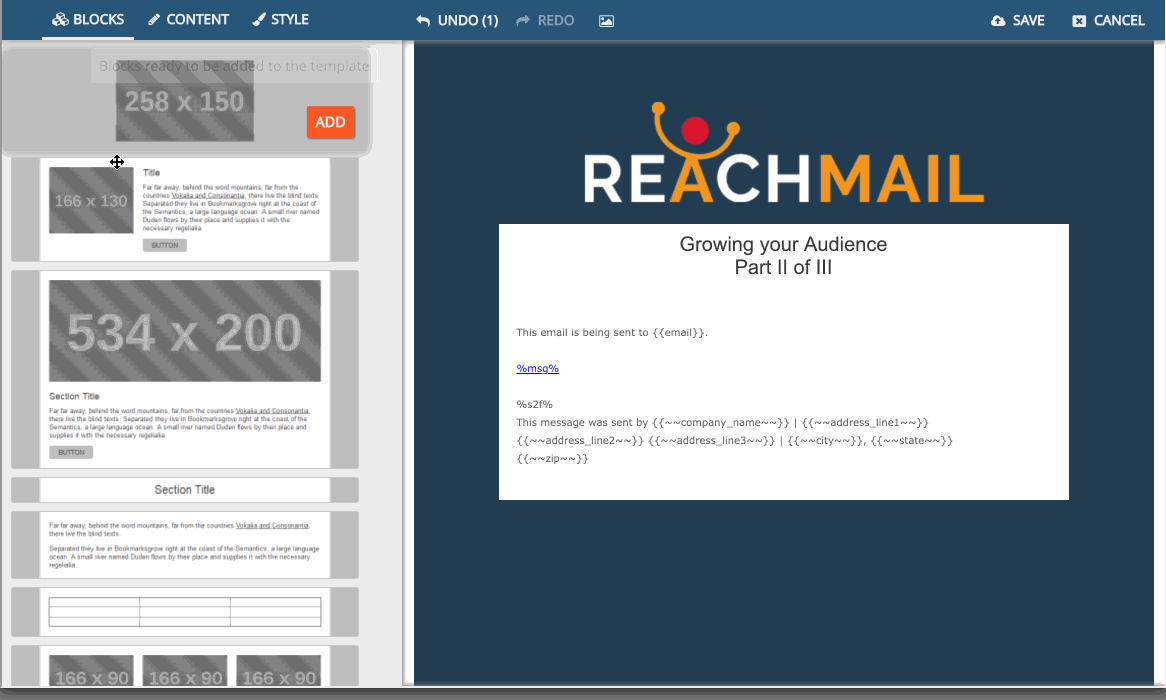The width and height of the screenshot is (1166, 700).
Task: Click the cubes icon on the BLOCKS tab
Action: [60, 19]
